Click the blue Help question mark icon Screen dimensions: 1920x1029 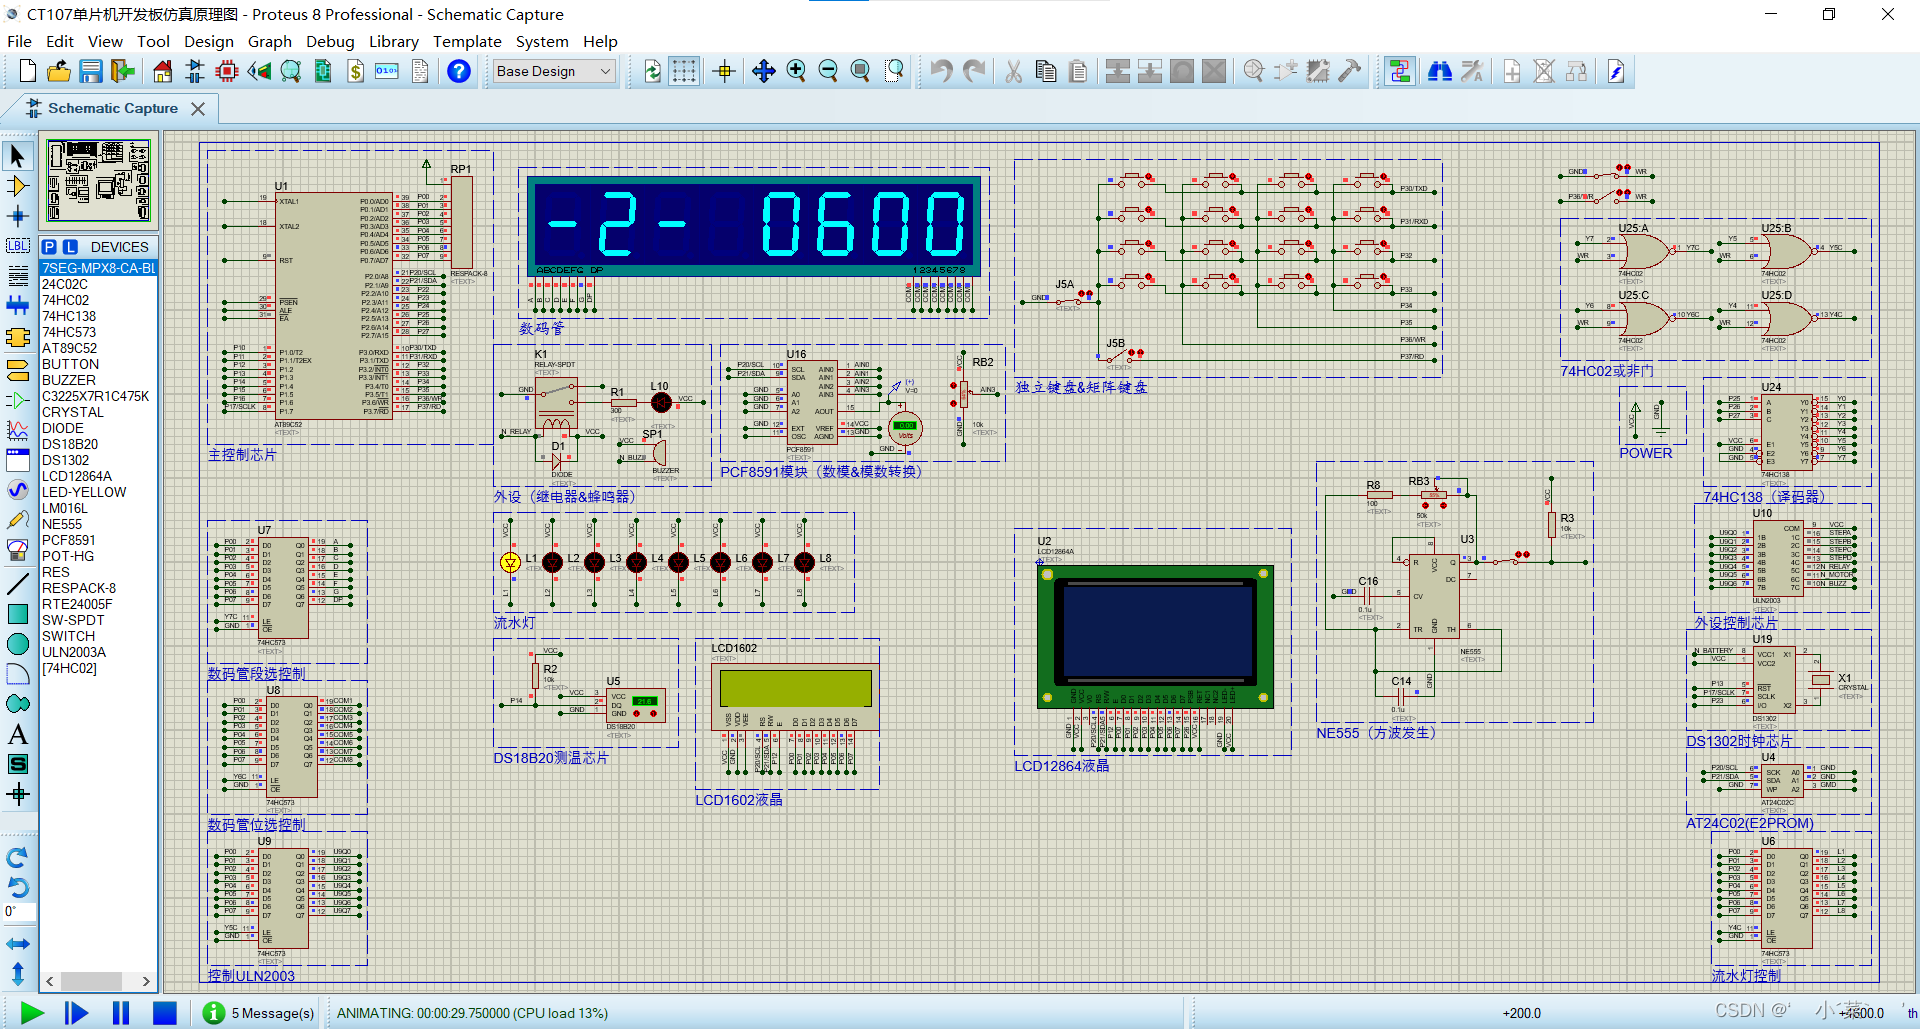click(x=459, y=71)
